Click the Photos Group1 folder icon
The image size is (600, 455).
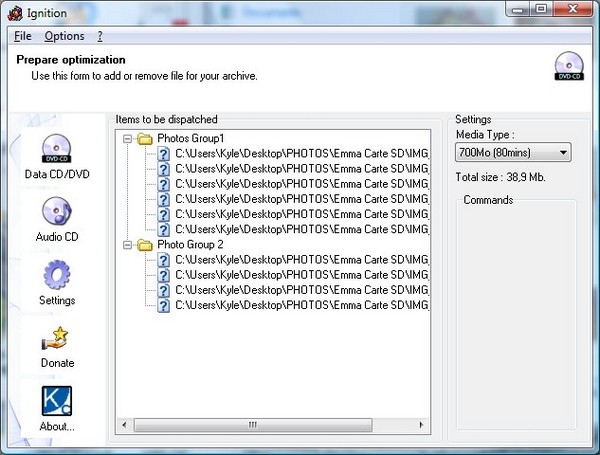(x=144, y=139)
